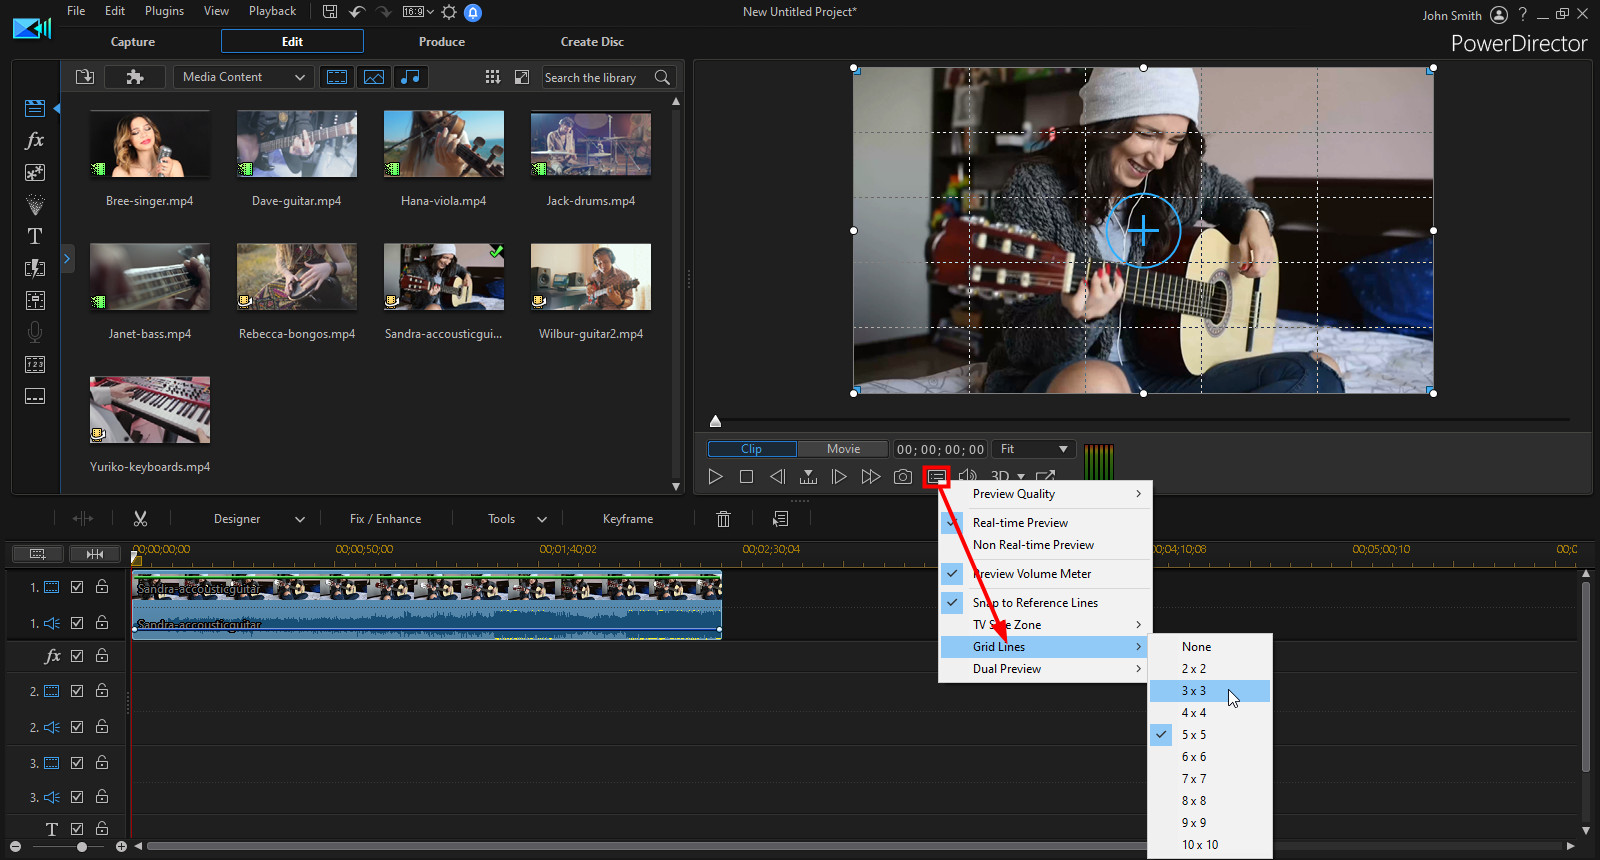
Task: Select 3 x 3 grid lines option
Action: [1194, 691]
